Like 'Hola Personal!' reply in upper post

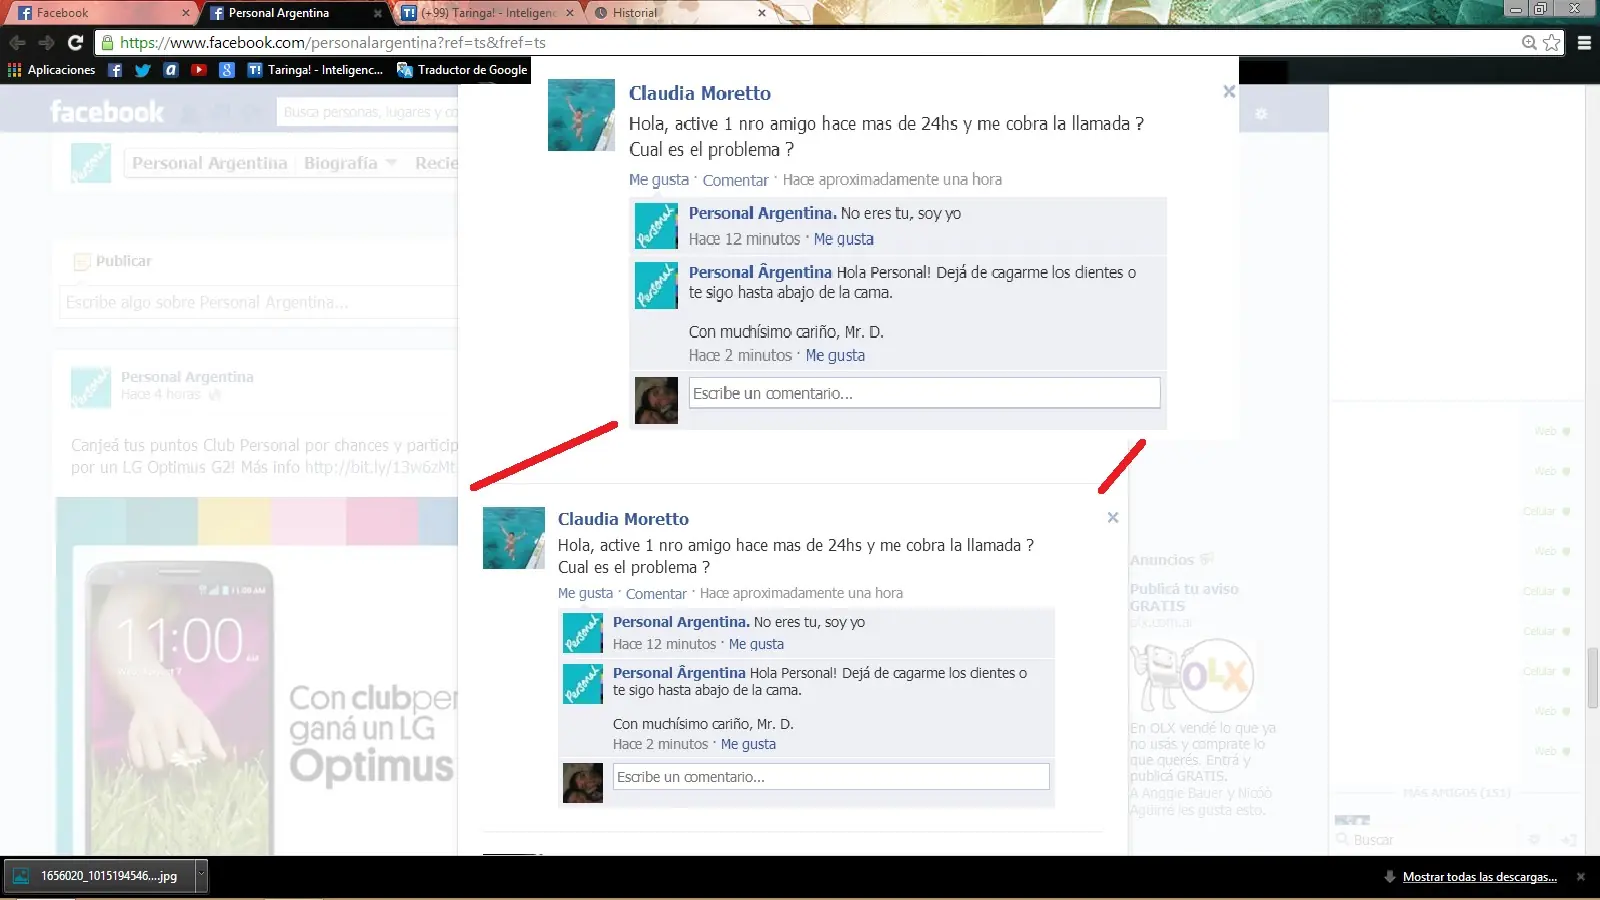point(835,355)
